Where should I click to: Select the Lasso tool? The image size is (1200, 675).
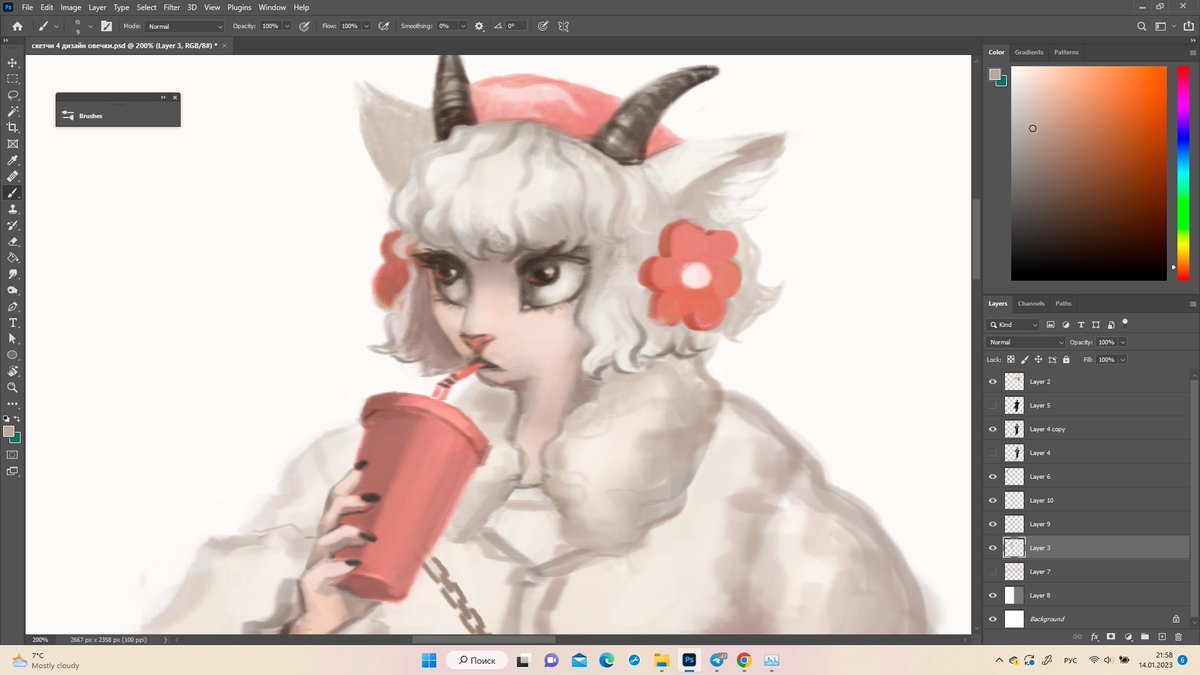point(13,95)
